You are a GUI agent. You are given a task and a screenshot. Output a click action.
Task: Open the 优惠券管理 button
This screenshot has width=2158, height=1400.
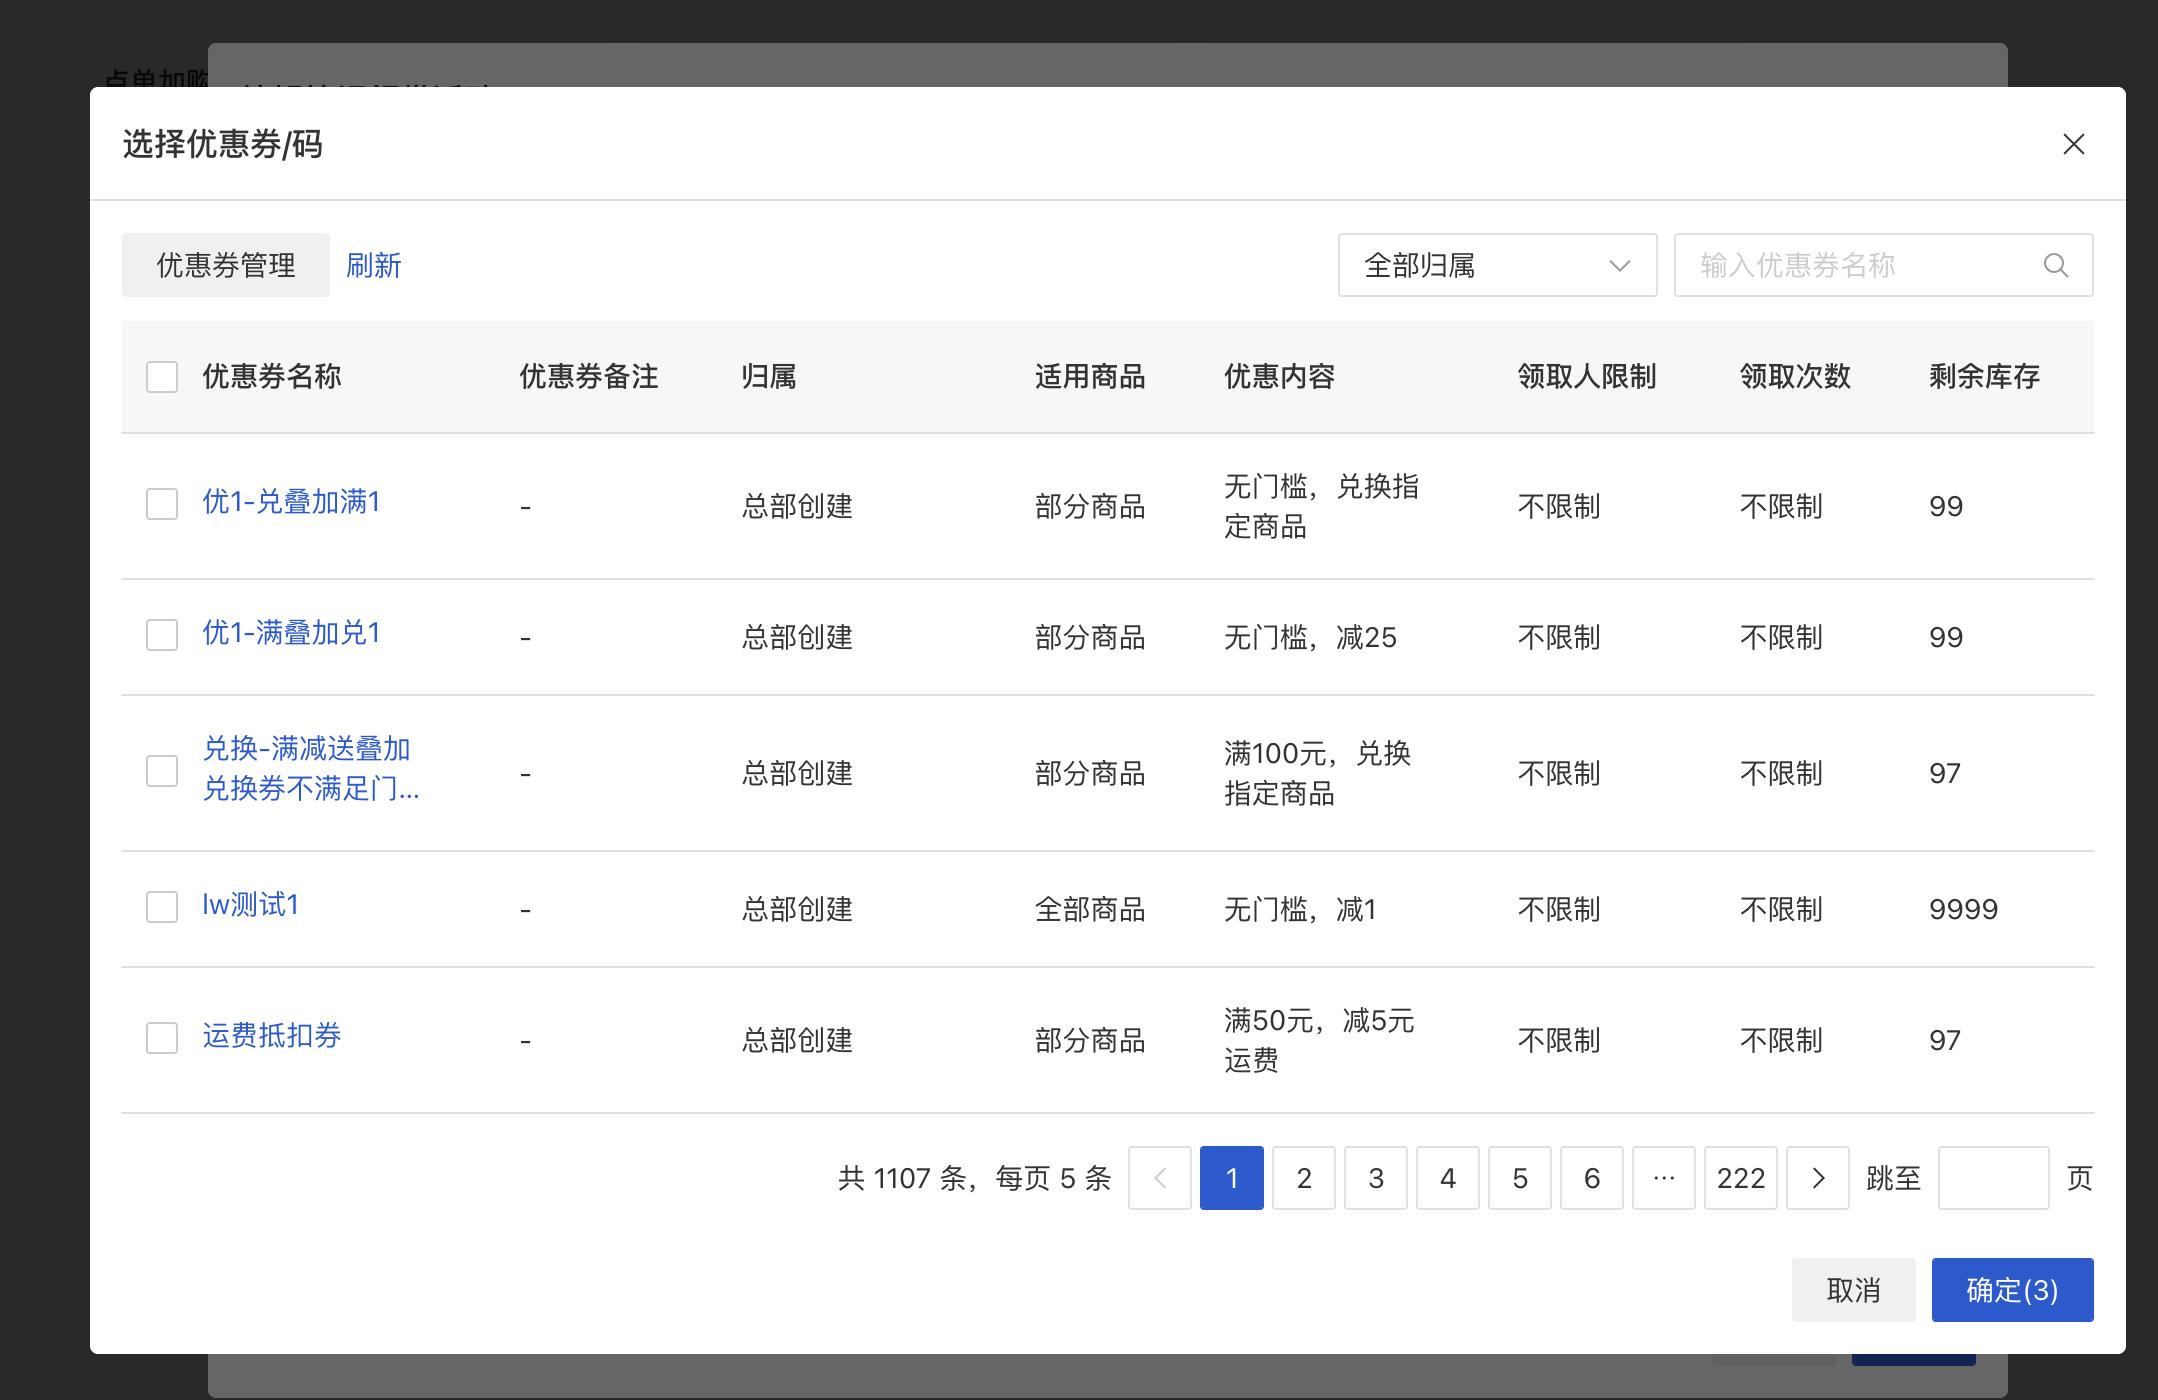click(225, 265)
